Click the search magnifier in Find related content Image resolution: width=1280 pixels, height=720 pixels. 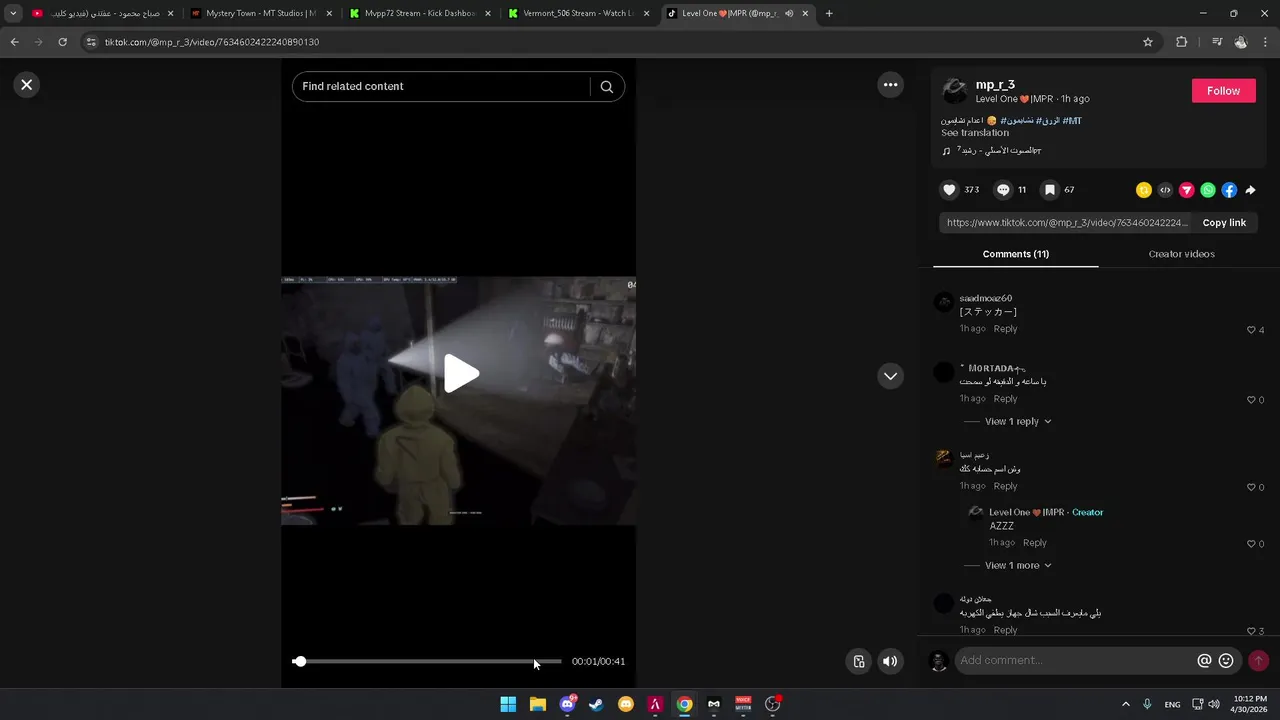606,87
